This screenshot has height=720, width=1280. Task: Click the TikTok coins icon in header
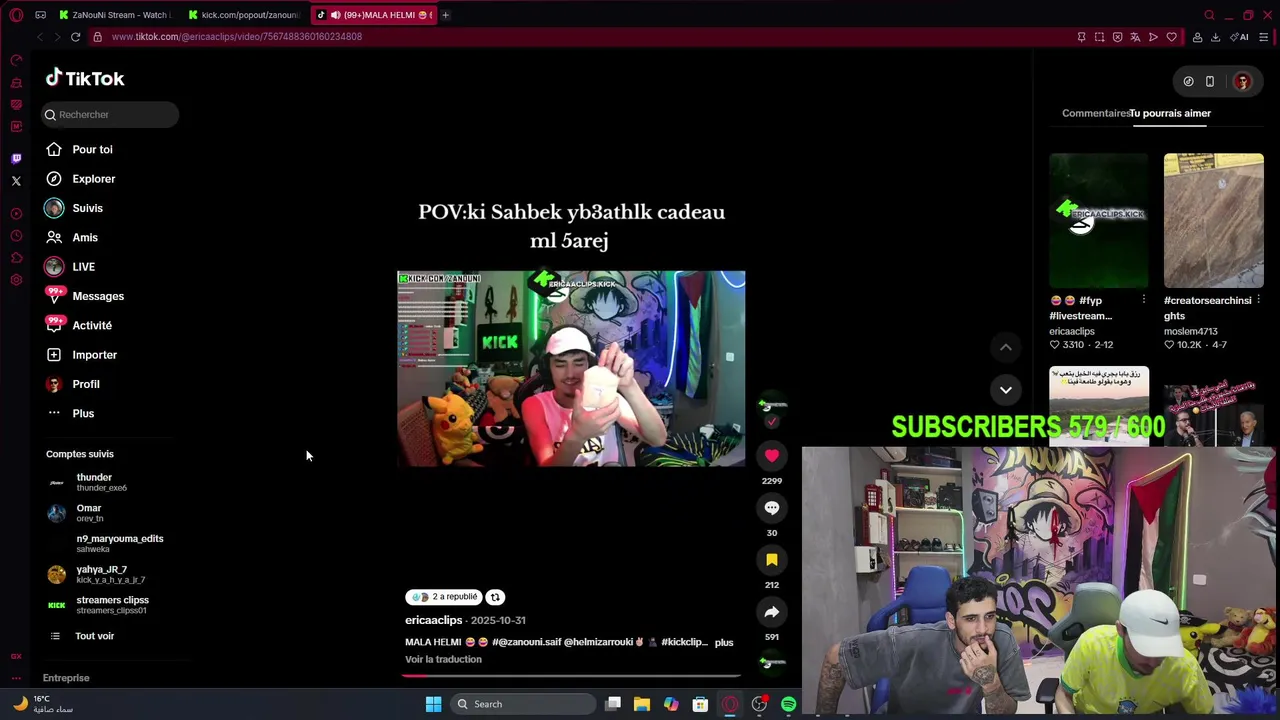pyautogui.click(x=1188, y=82)
